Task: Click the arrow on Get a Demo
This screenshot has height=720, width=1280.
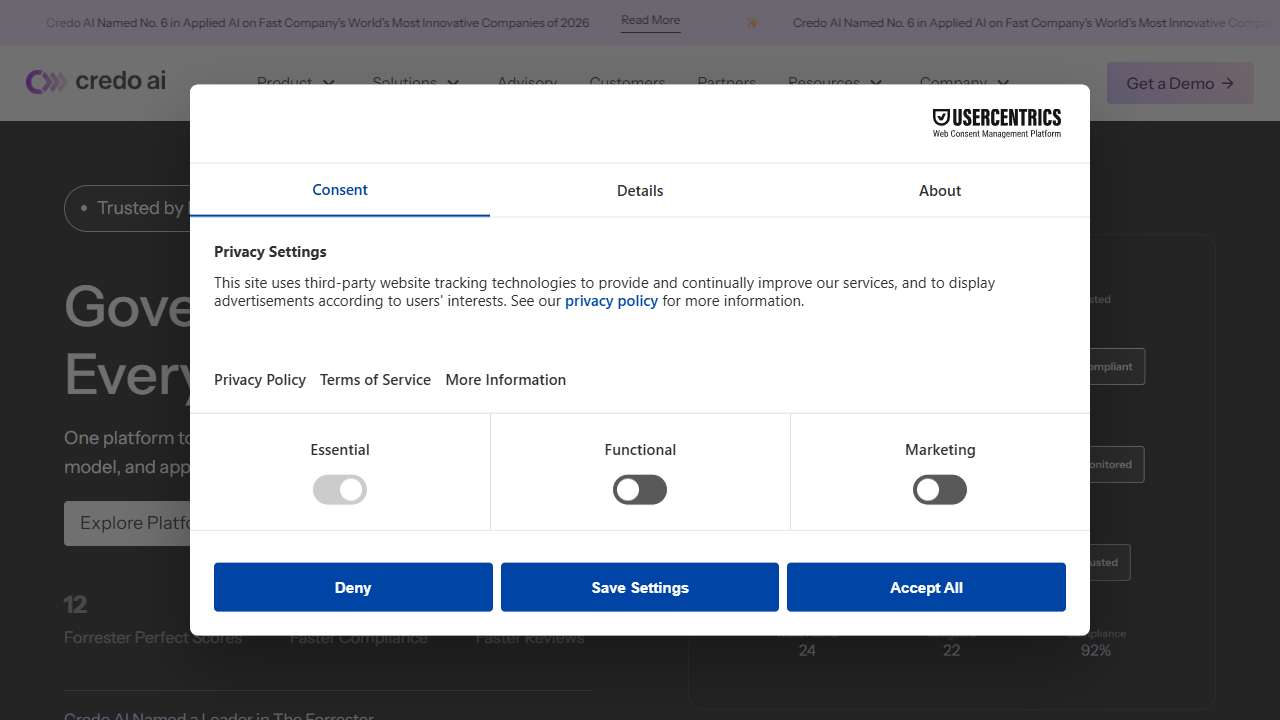Action: point(1228,84)
